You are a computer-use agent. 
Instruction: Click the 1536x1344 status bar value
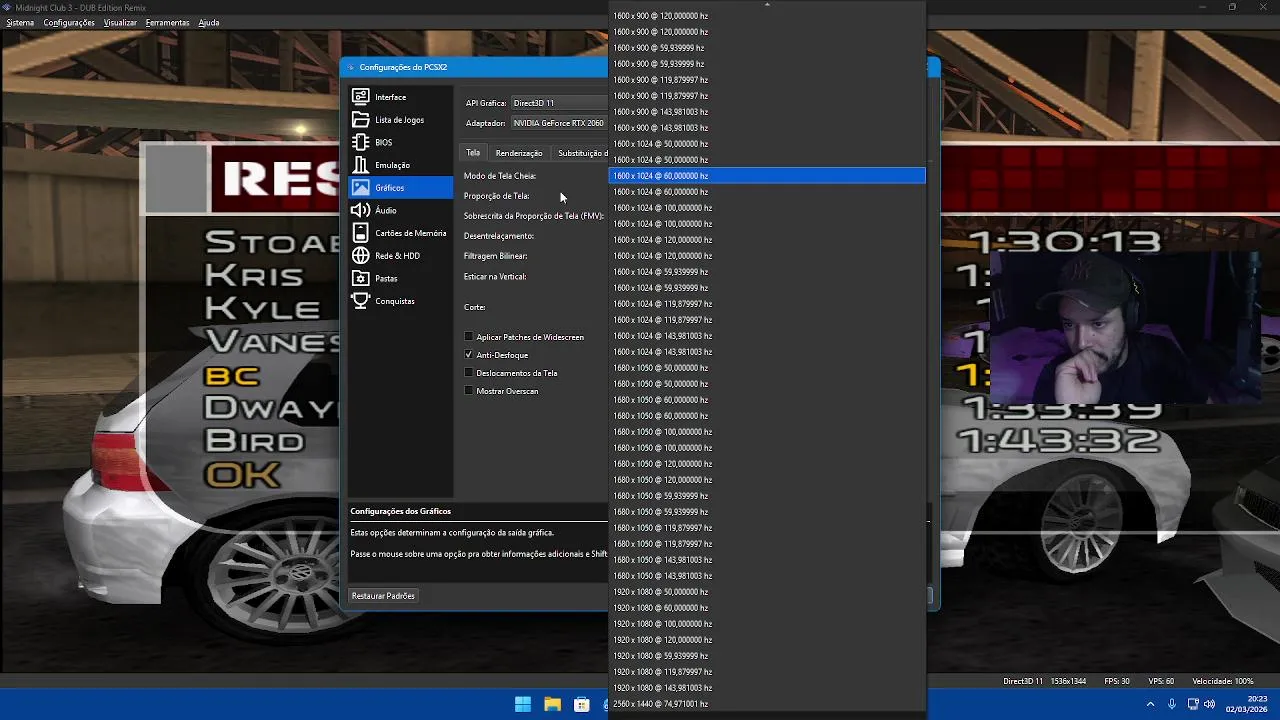1067,681
